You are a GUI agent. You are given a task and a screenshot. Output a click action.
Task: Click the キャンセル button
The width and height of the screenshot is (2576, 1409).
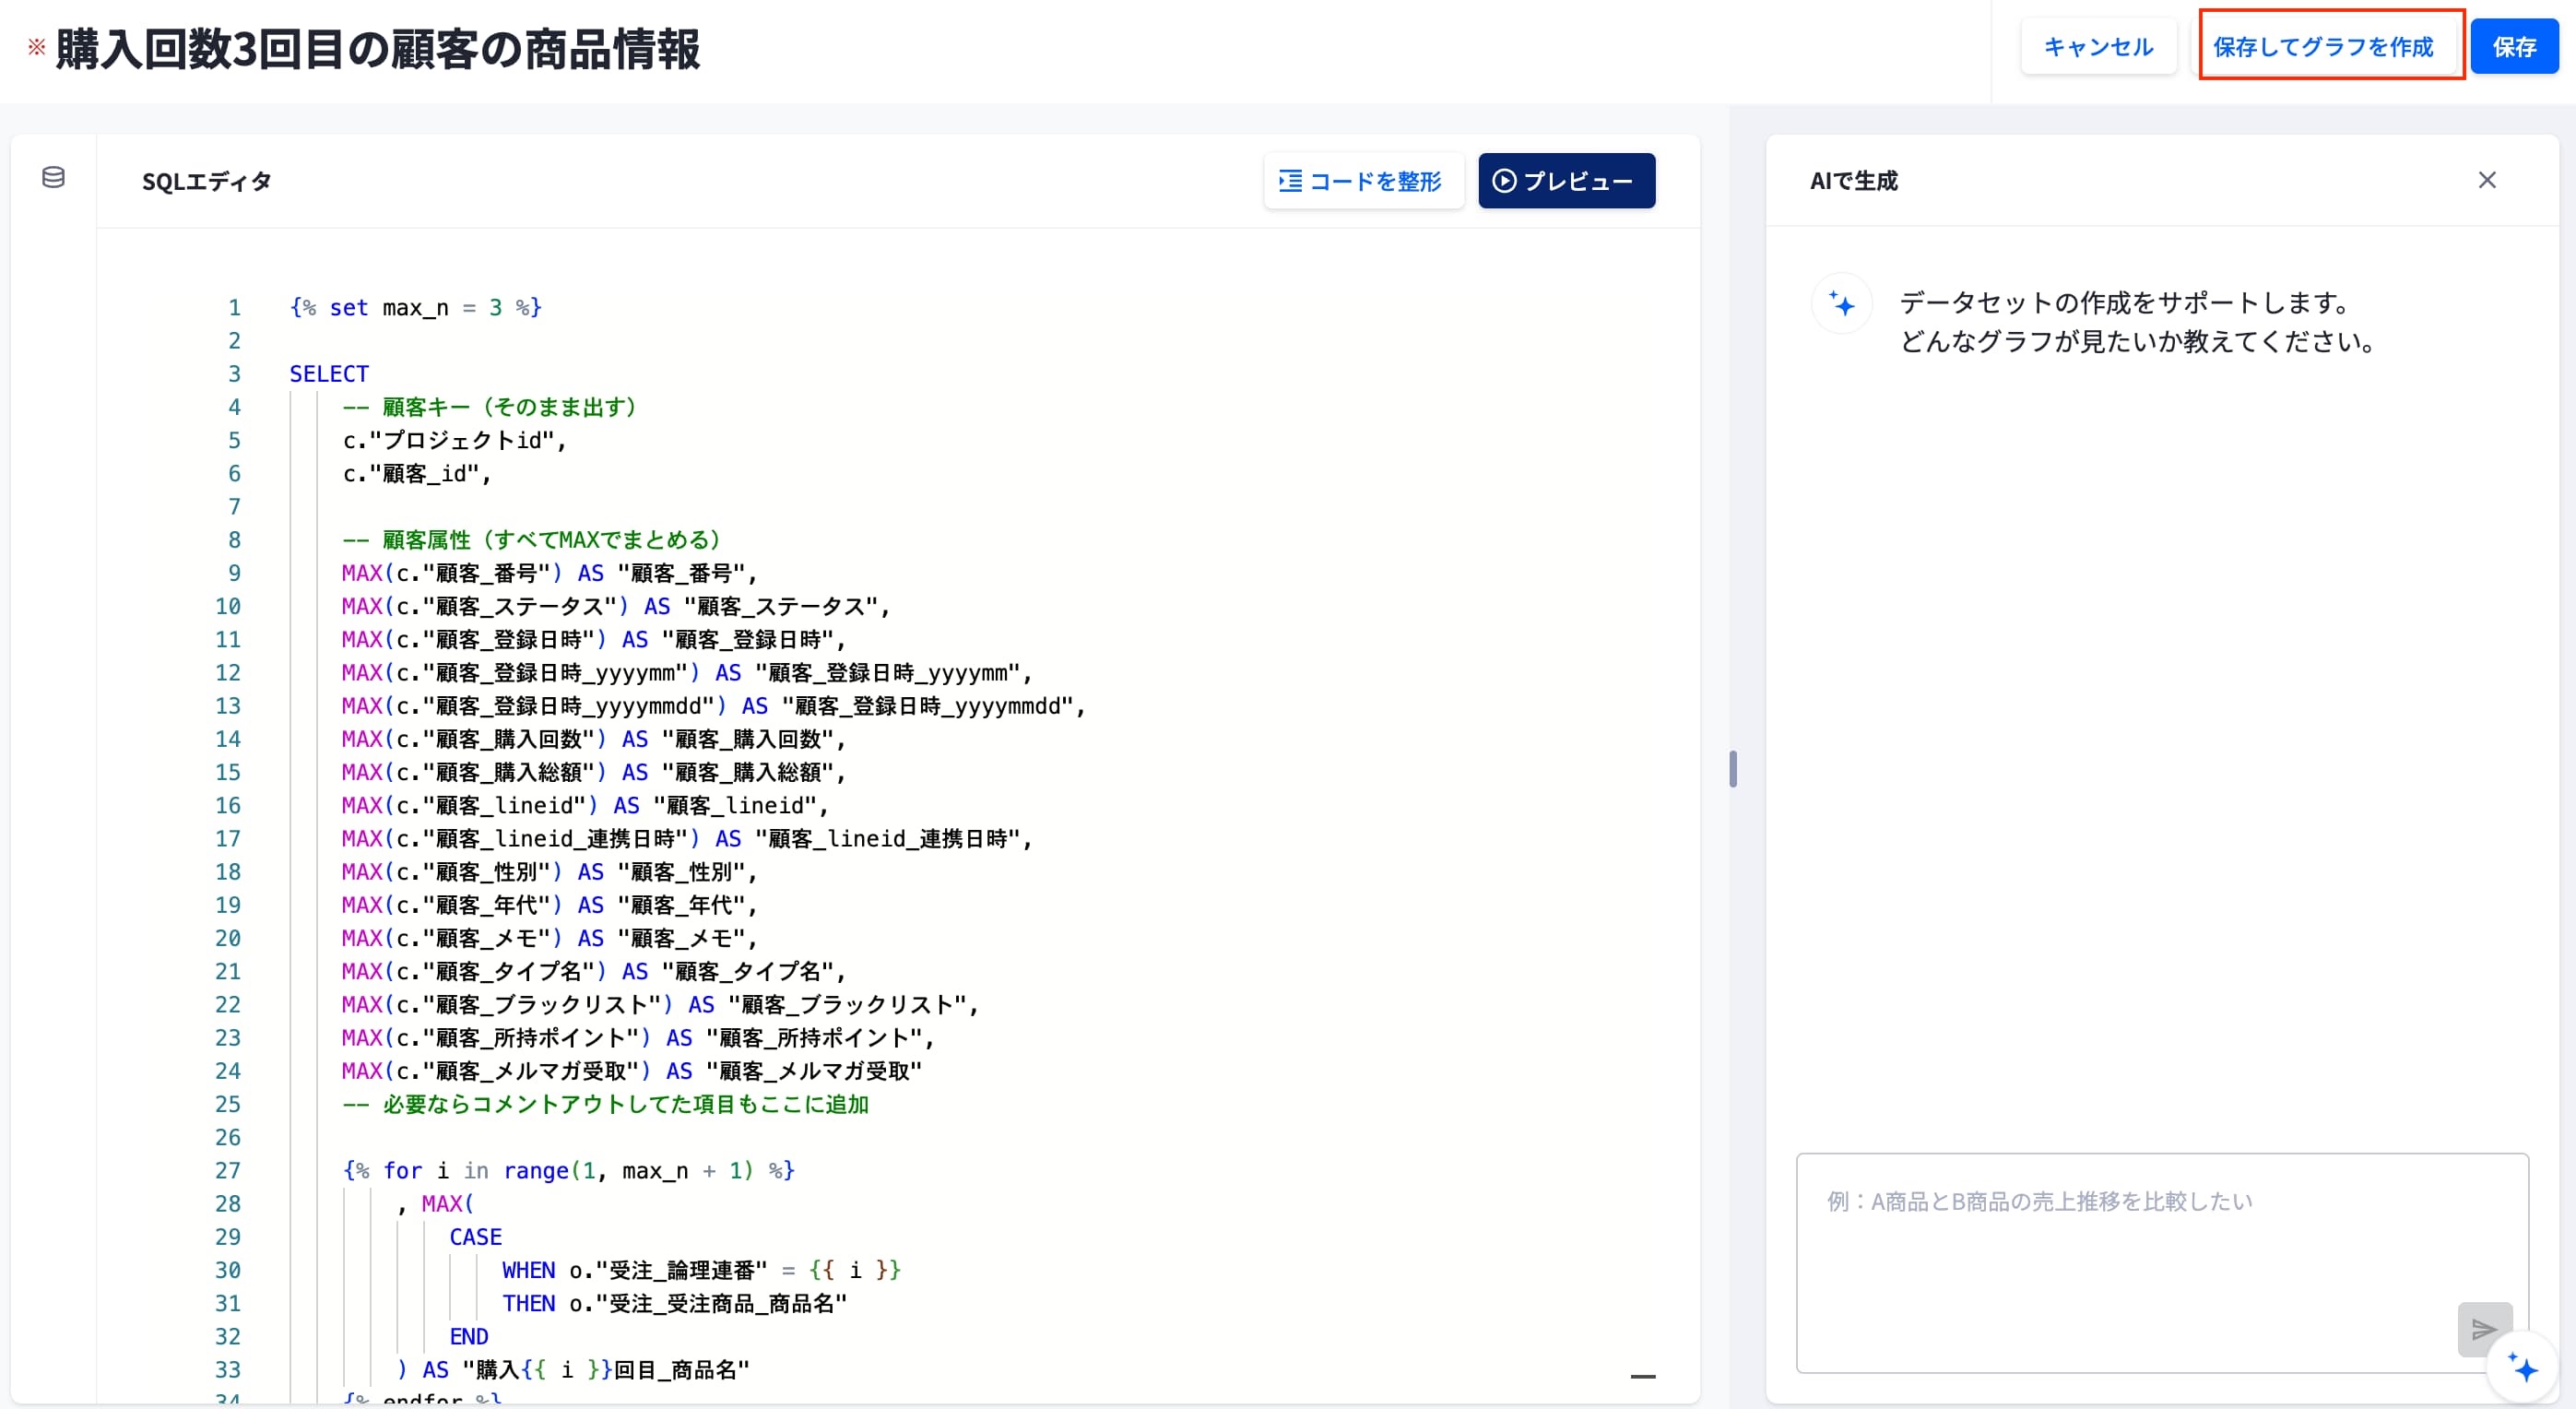pos(2098,47)
